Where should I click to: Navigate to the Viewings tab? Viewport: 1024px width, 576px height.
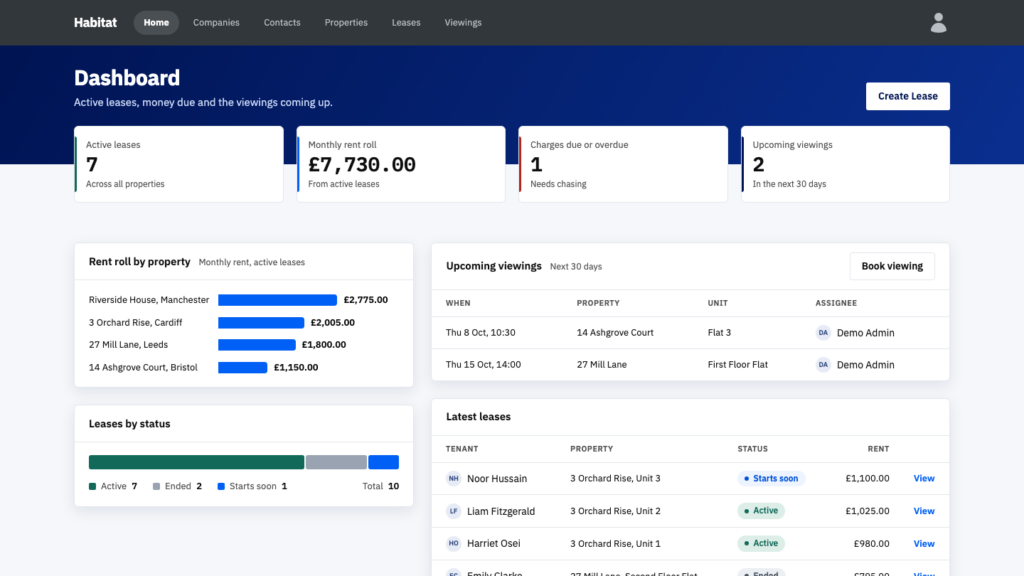pos(463,22)
